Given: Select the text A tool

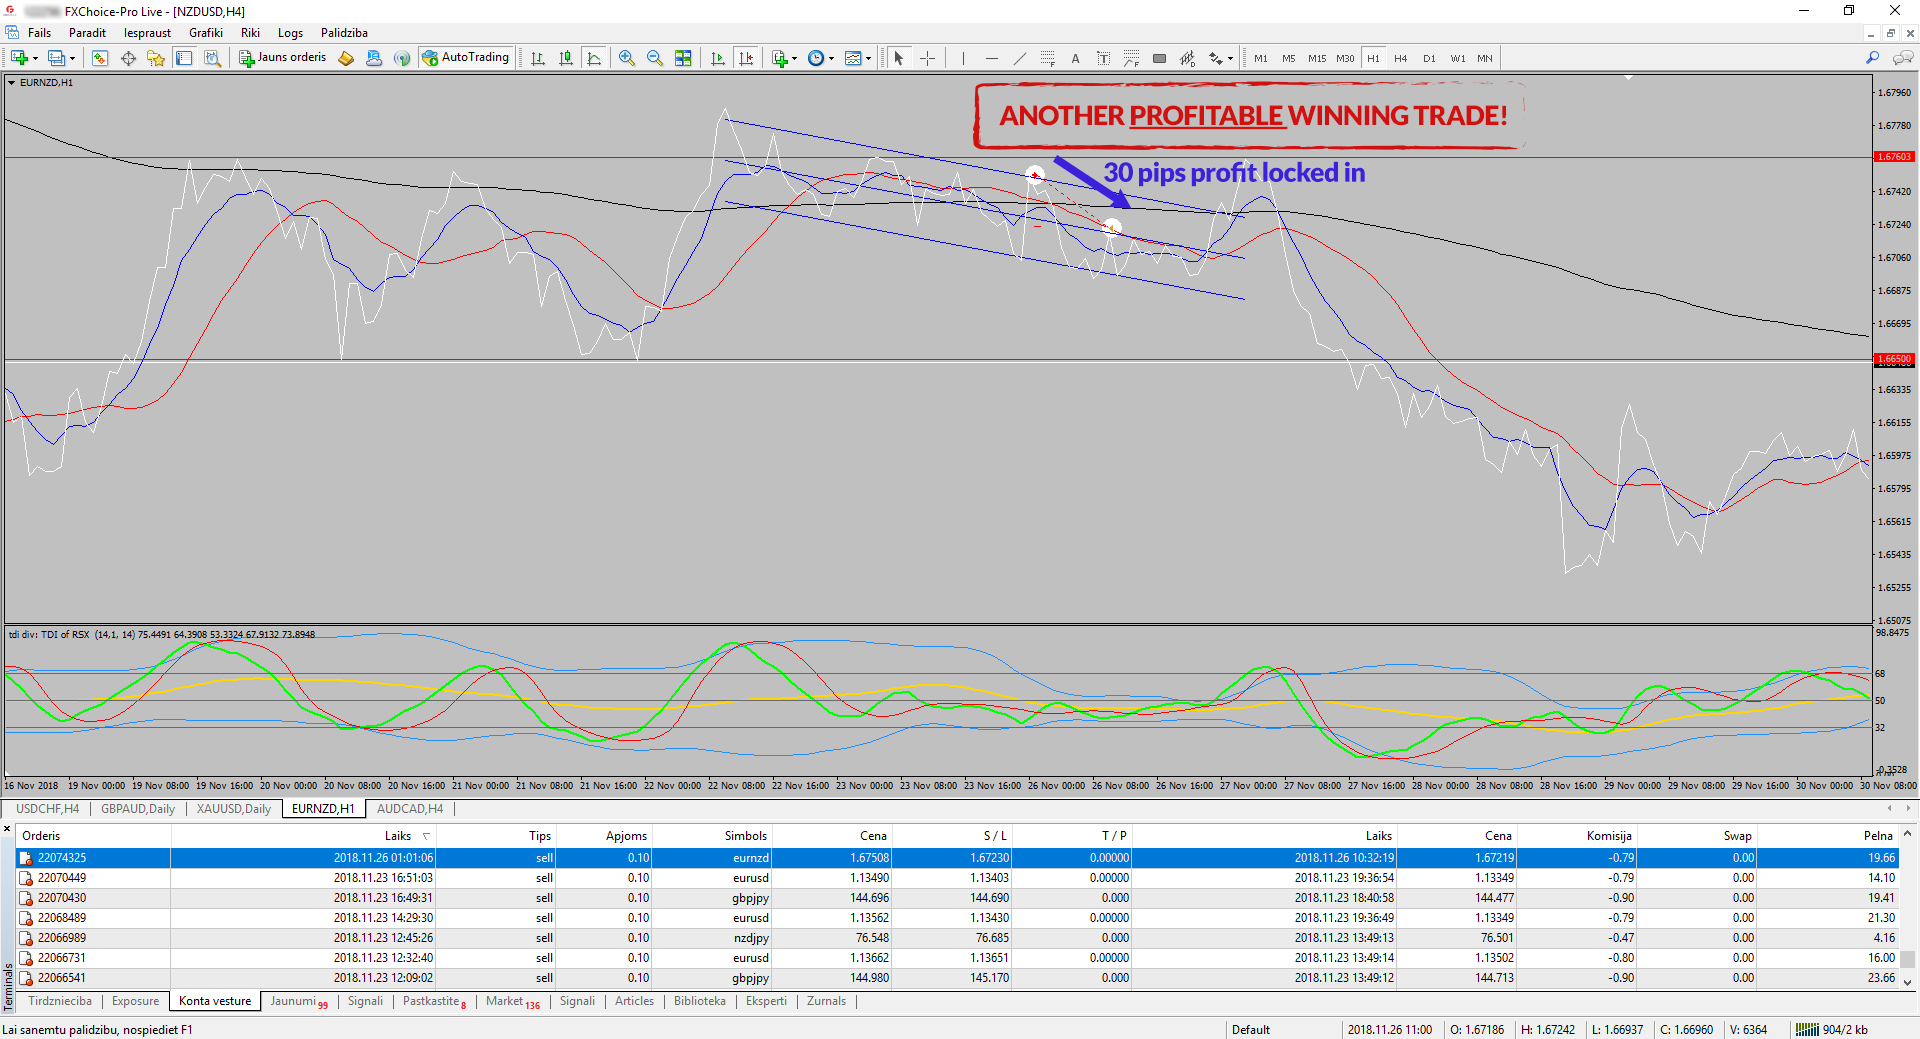Looking at the screenshot, I should (1075, 58).
